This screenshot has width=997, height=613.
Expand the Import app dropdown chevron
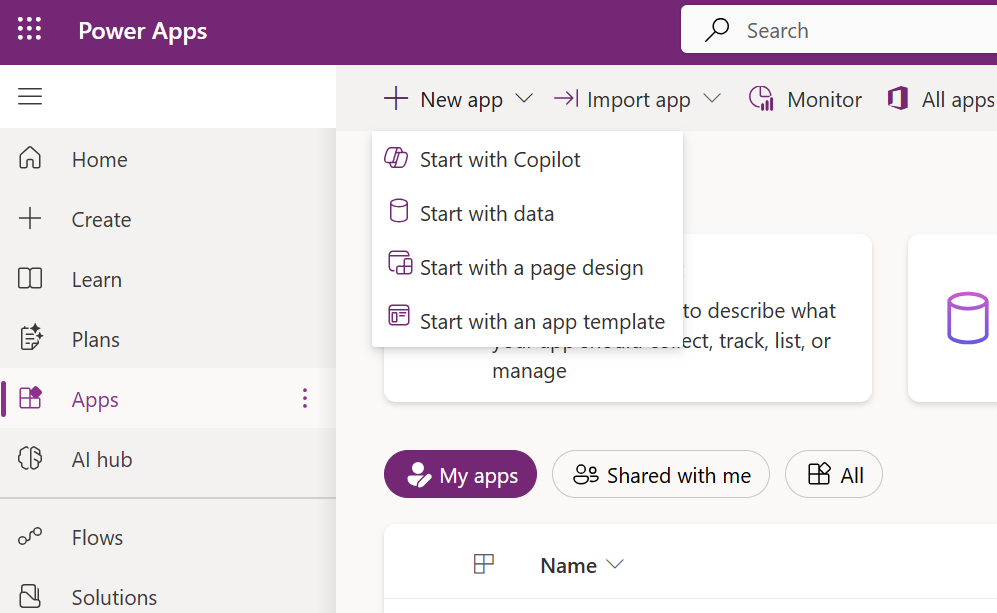(x=712, y=99)
